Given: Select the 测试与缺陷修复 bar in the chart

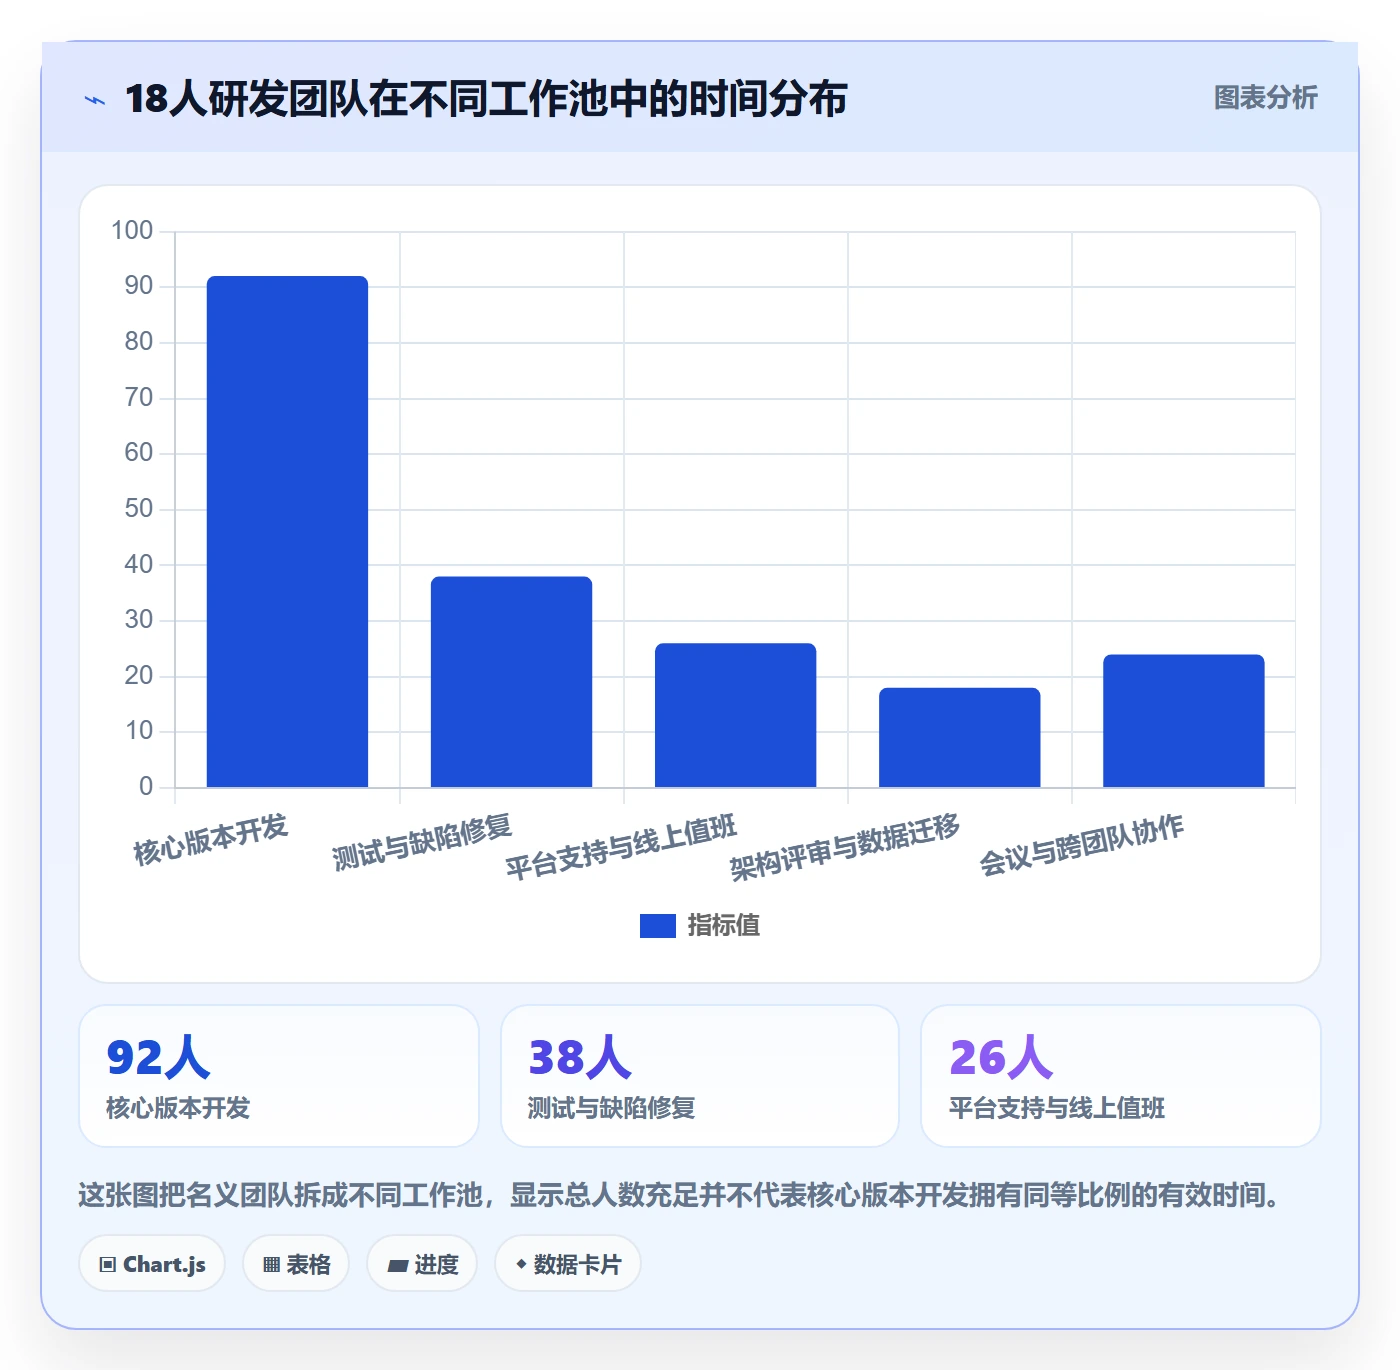Looking at the screenshot, I should point(511,682).
